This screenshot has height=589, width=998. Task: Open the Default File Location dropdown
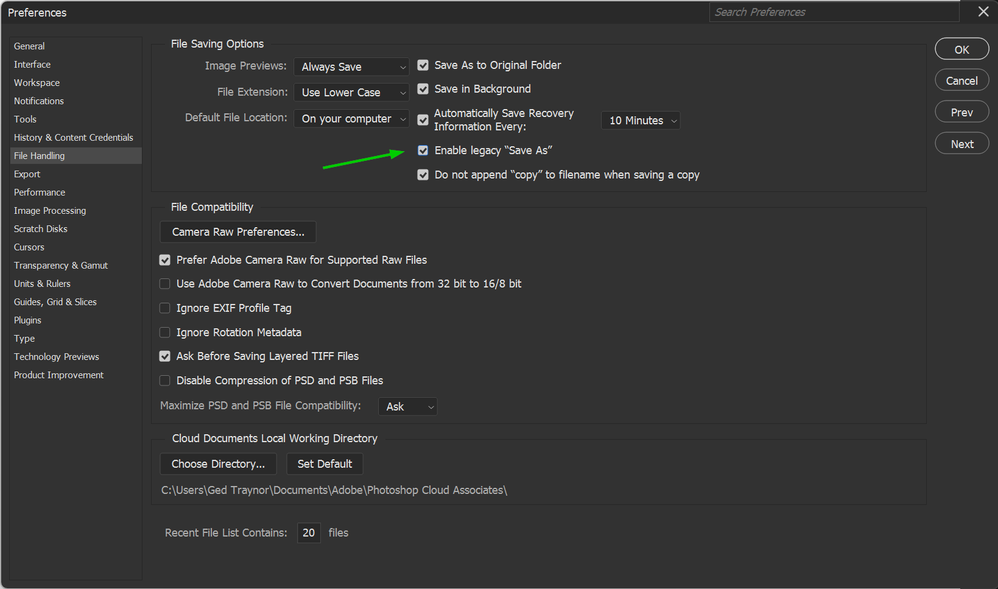[353, 118]
